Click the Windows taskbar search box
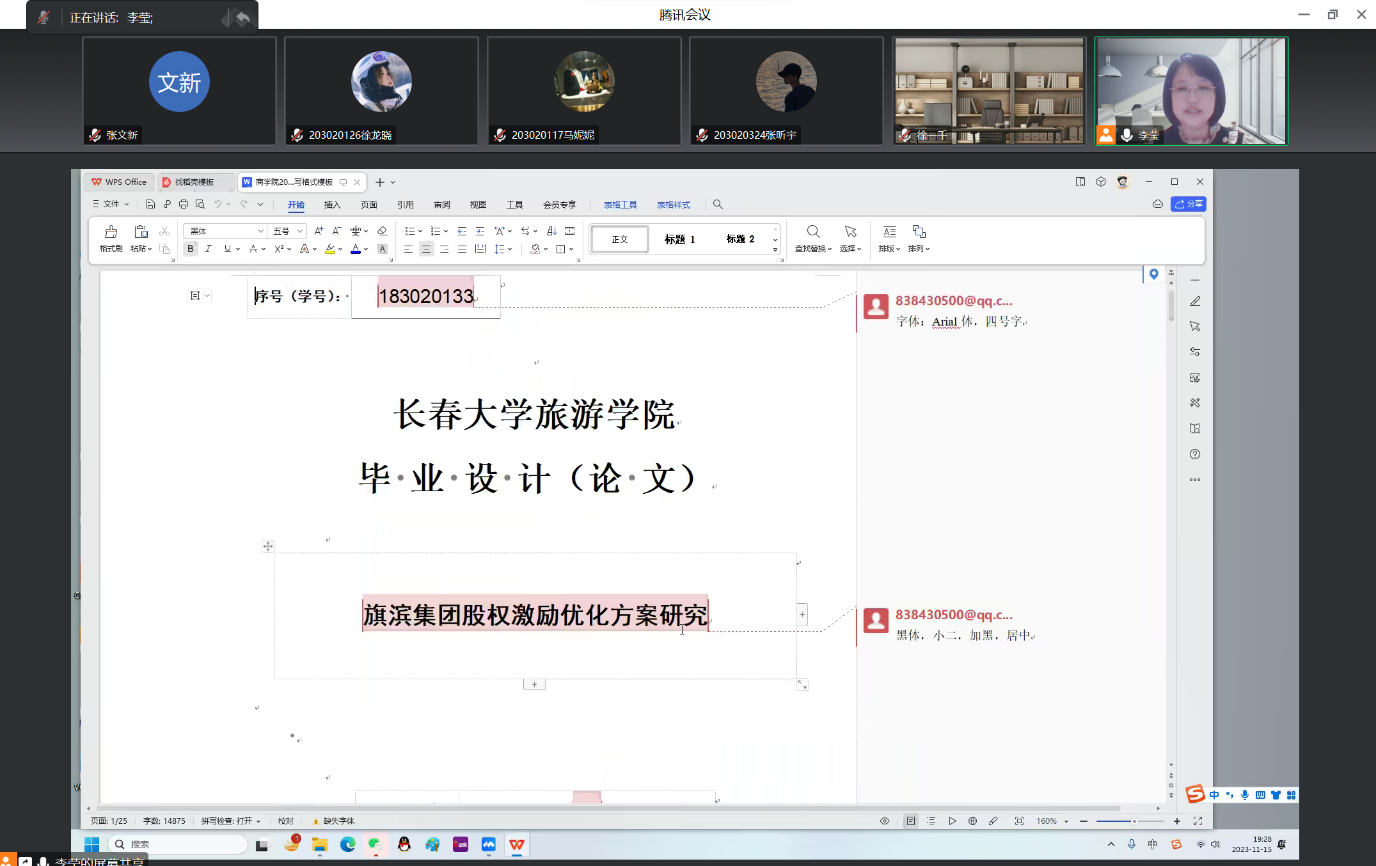This screenshot has width=1376, height=866. click(177, 845)
